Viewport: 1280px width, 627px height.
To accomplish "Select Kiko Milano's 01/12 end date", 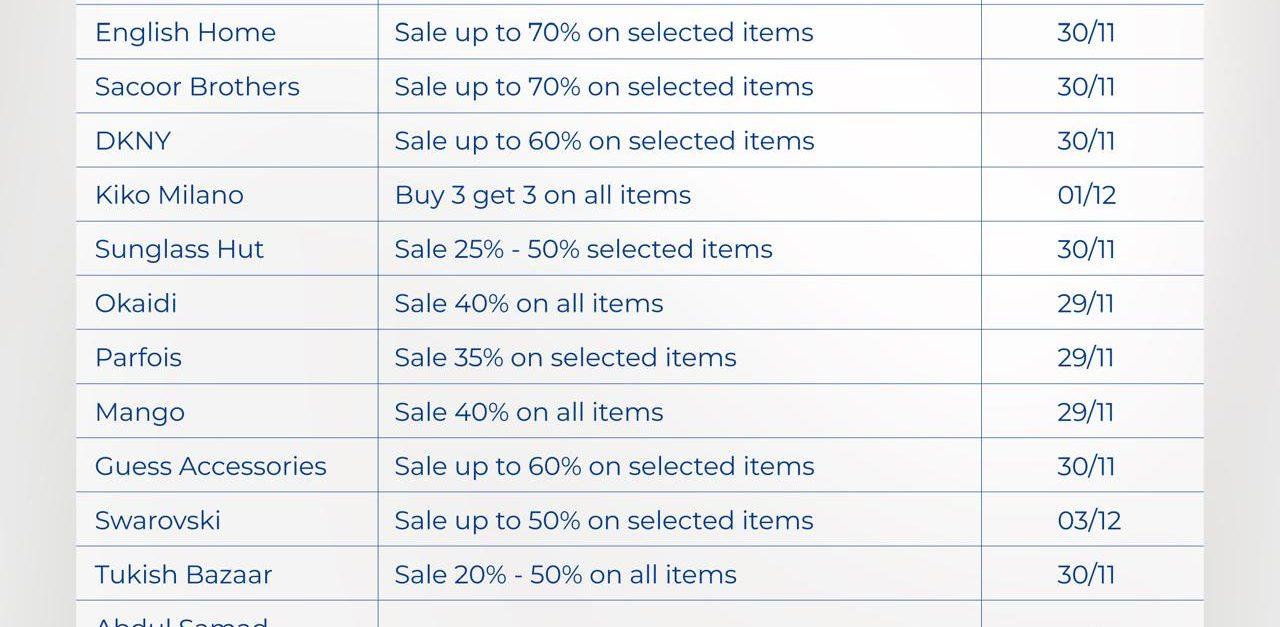I will (1086, 195).
